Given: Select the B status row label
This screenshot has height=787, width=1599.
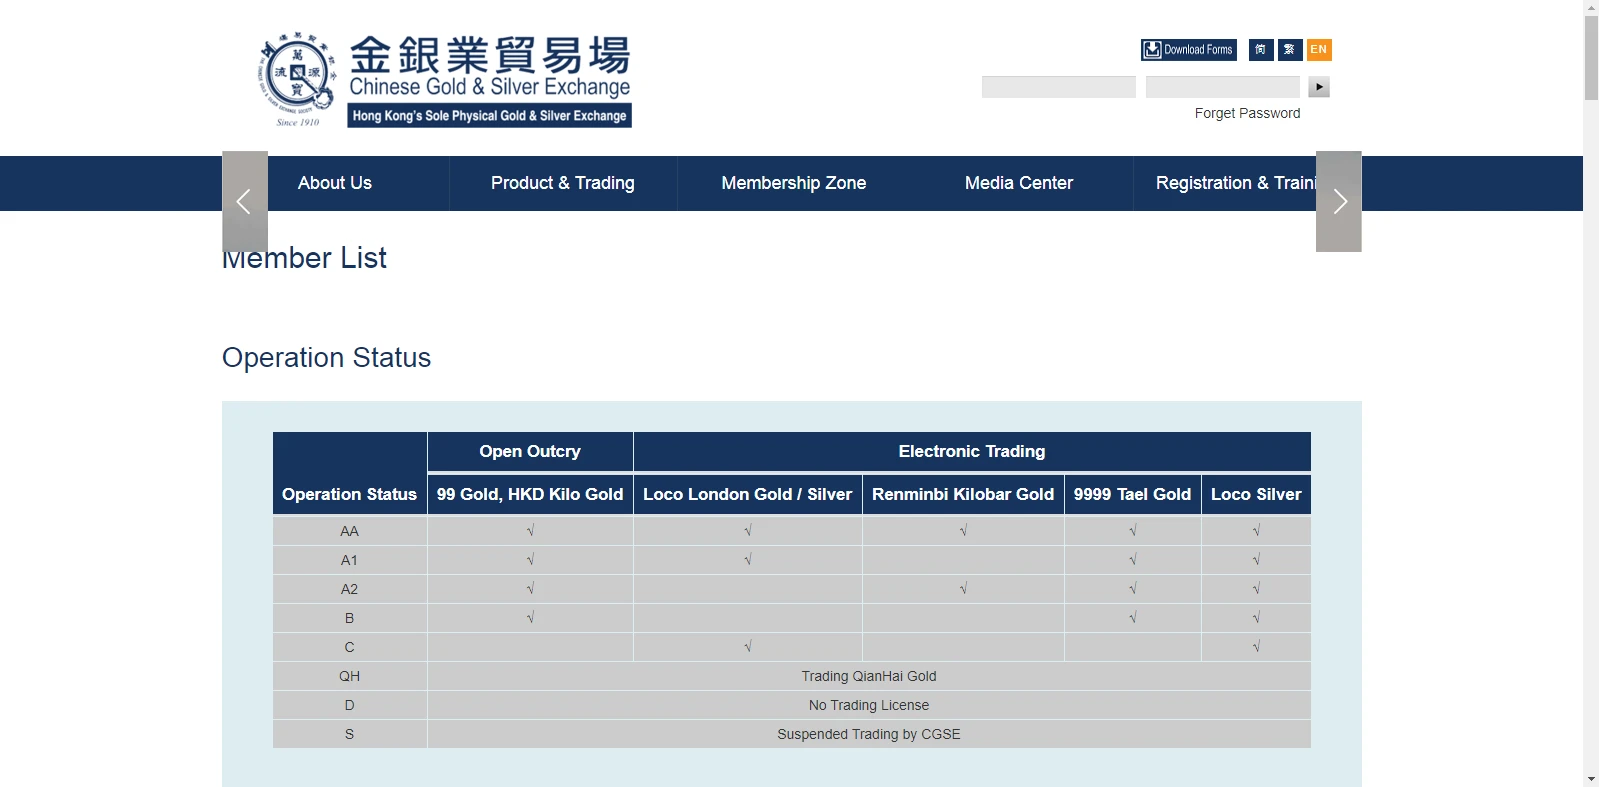Looking at the screenshot, I should pyautogui.click(x=349, y=618).
